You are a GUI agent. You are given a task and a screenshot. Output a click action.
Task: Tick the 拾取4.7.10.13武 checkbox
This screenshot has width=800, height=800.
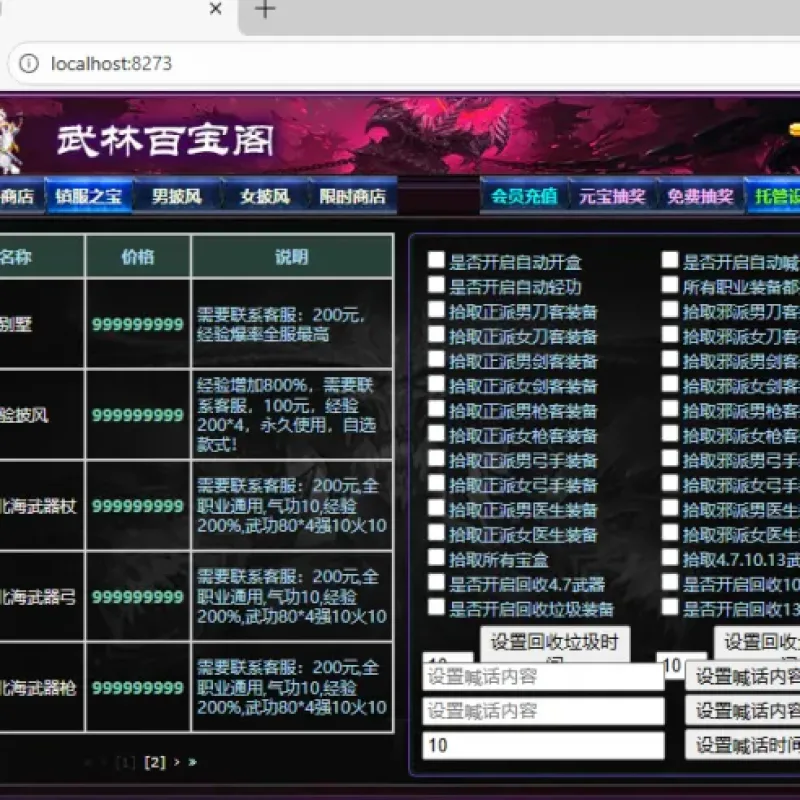point(670,557)
